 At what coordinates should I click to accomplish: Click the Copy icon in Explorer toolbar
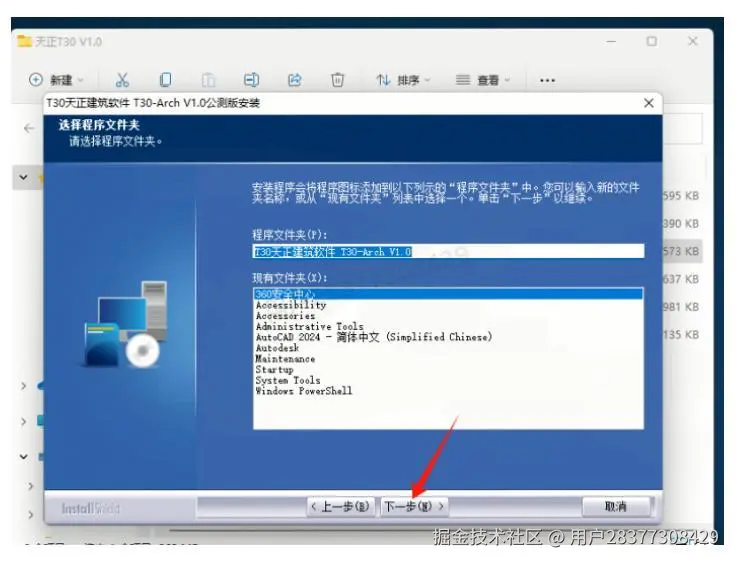click(x=165, y=80)
